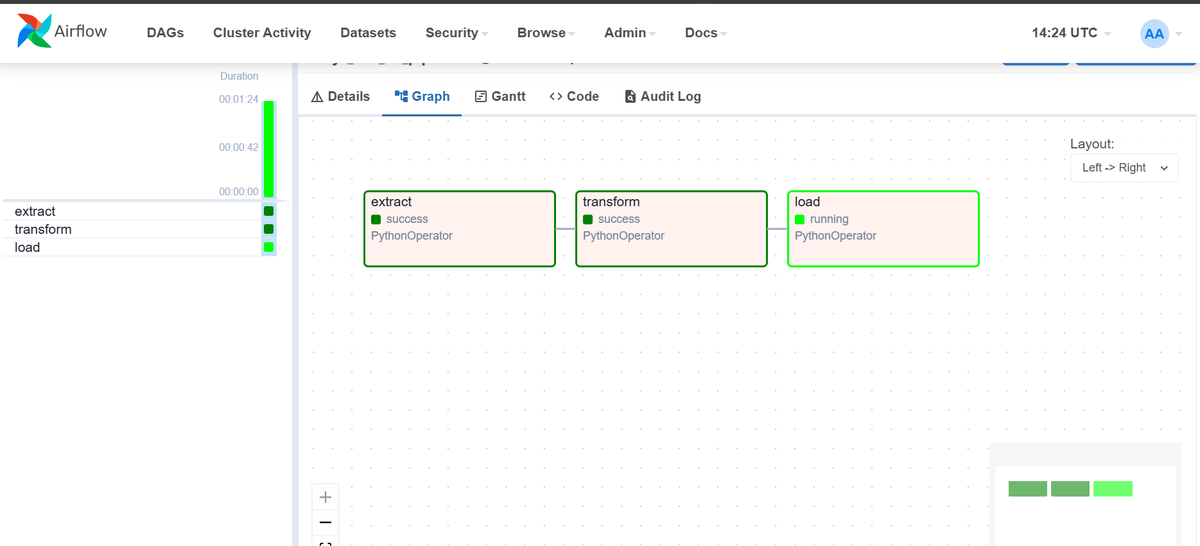Click the success status icon on transform node
Image resolution: width=1200 pixels, height=546 pixels.
coord(588,219)
